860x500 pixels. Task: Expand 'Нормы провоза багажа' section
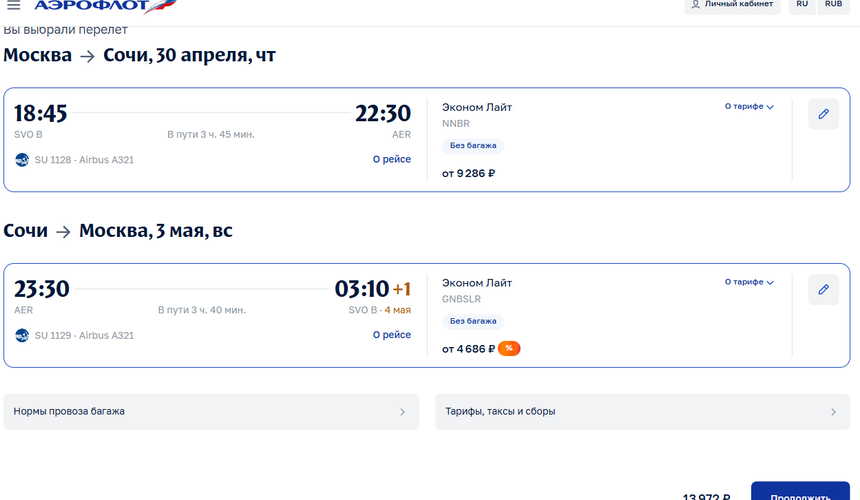[x=211, y=411]
